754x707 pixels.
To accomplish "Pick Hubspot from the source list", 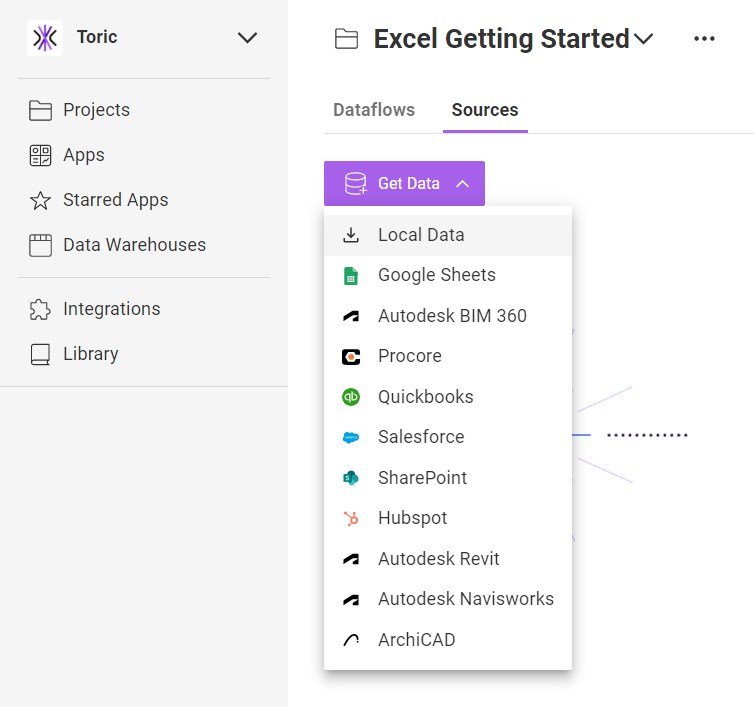I will click(412, 518).
